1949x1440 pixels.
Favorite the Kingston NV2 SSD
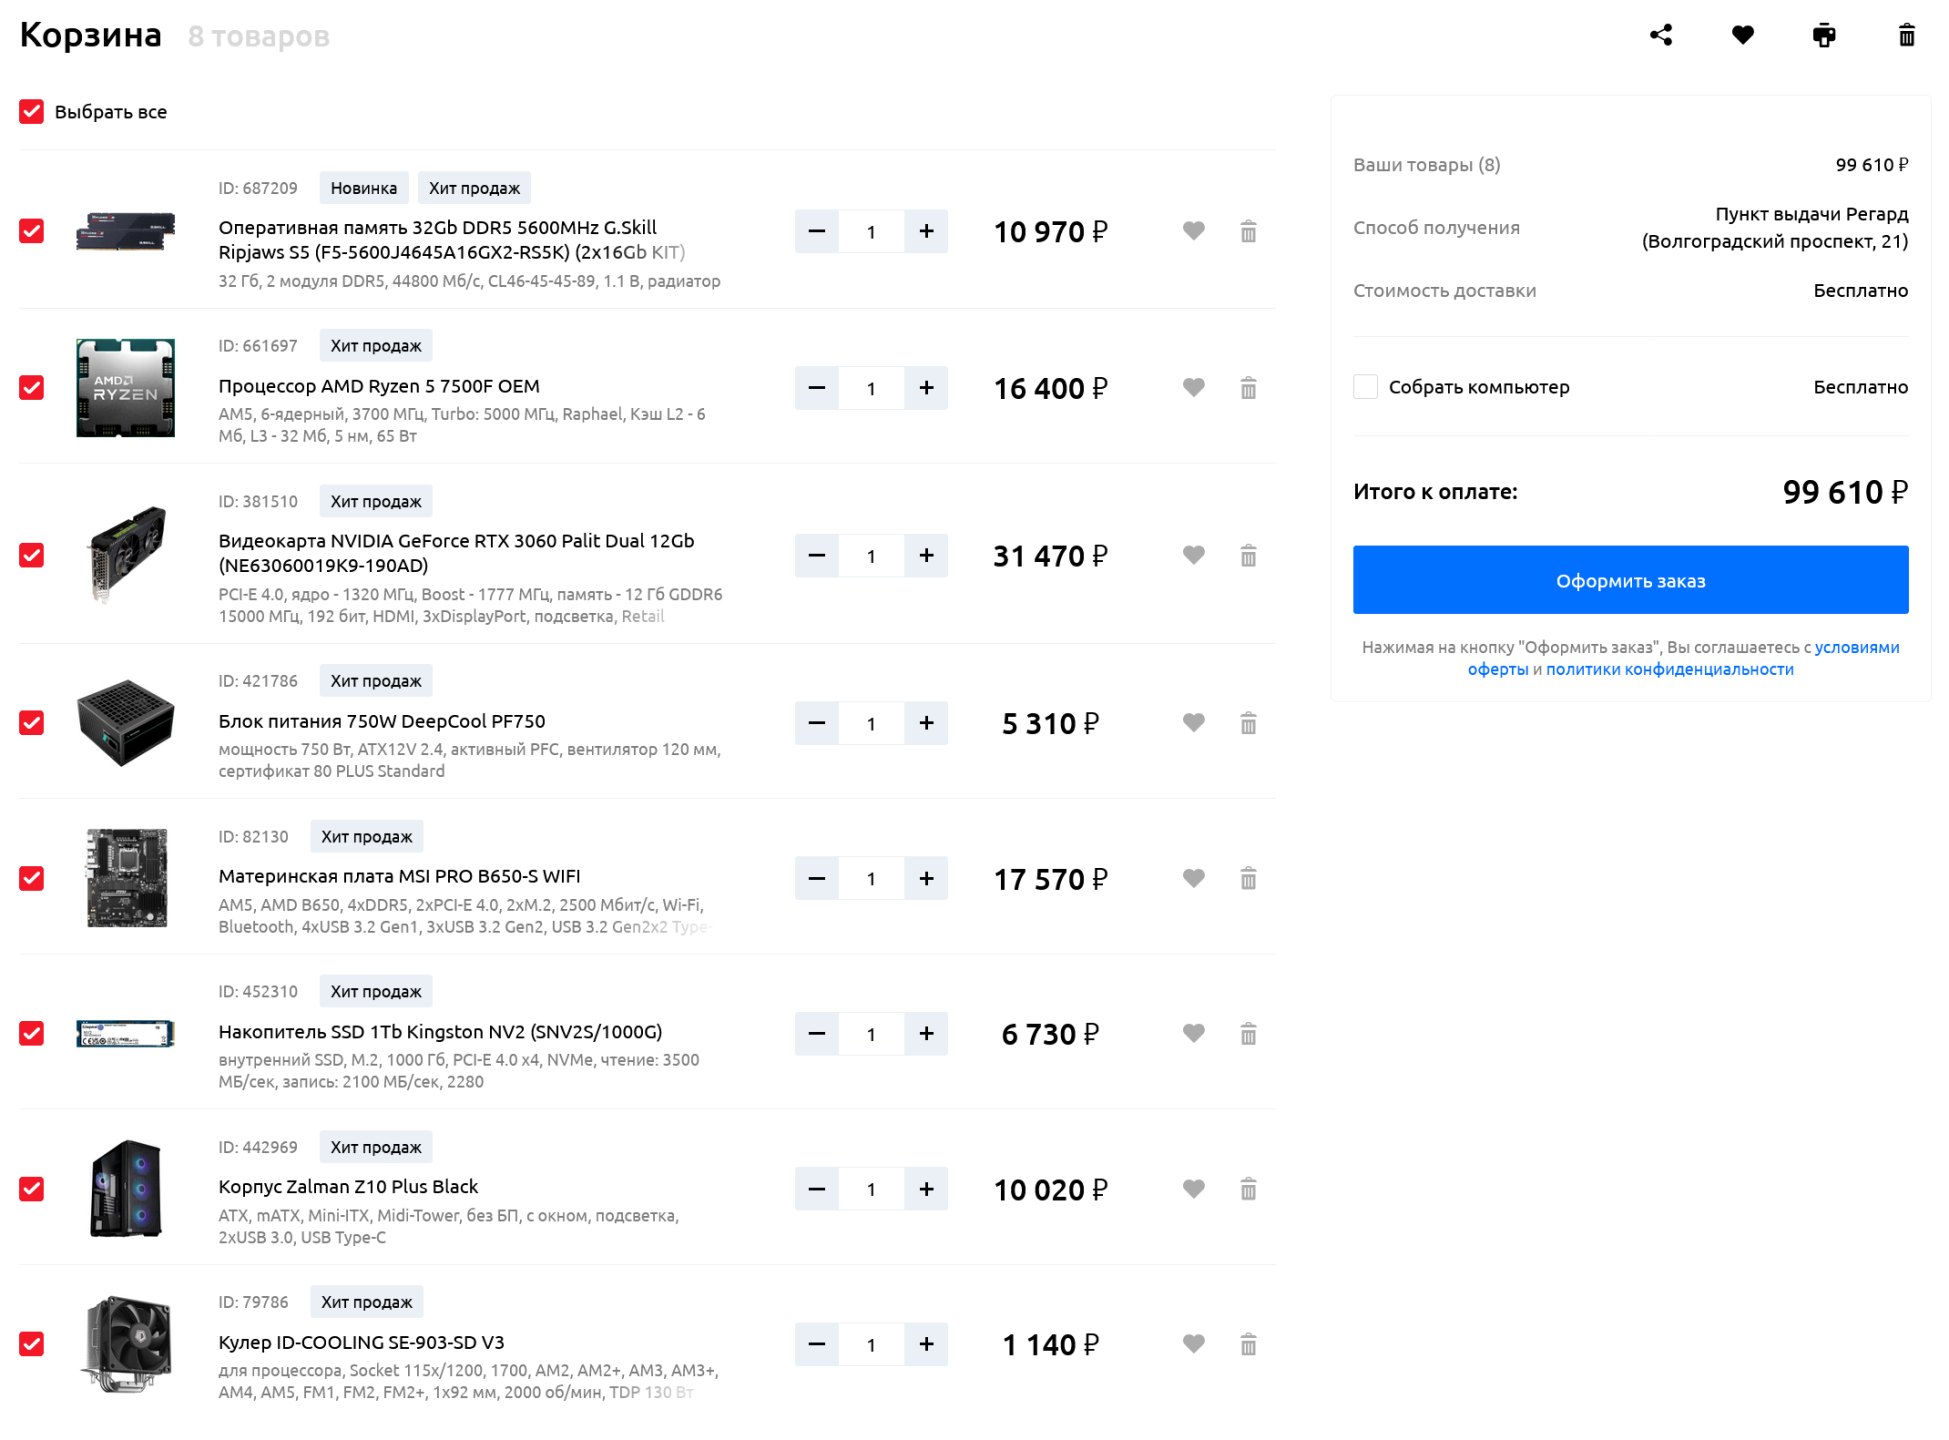(1193, 1034)
